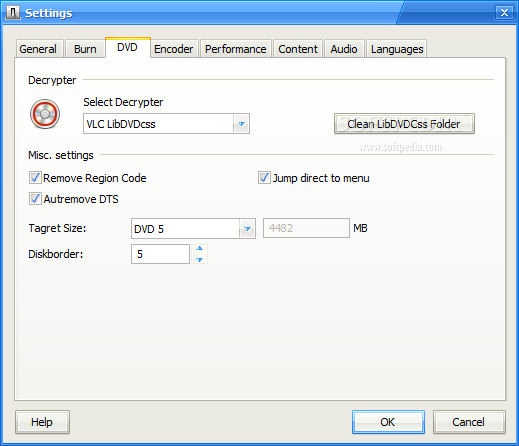Open the Burn tab
The height and width of the screenshot is (446, 519).
85,49
